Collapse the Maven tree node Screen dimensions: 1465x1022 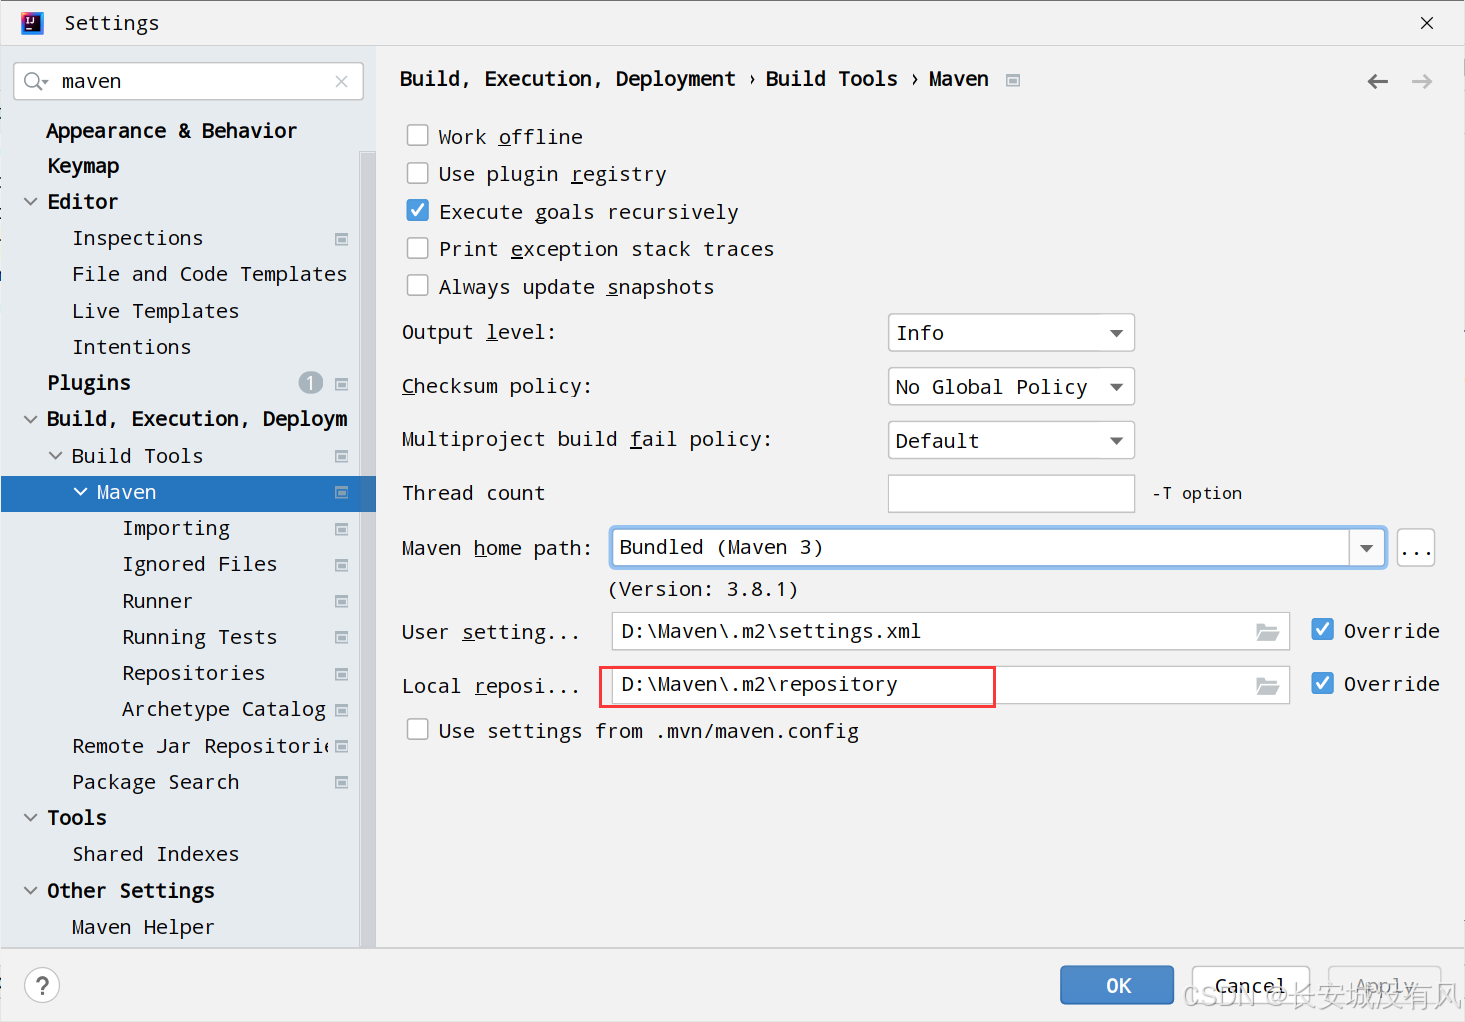pyautogui.click(x=81, y=492)
